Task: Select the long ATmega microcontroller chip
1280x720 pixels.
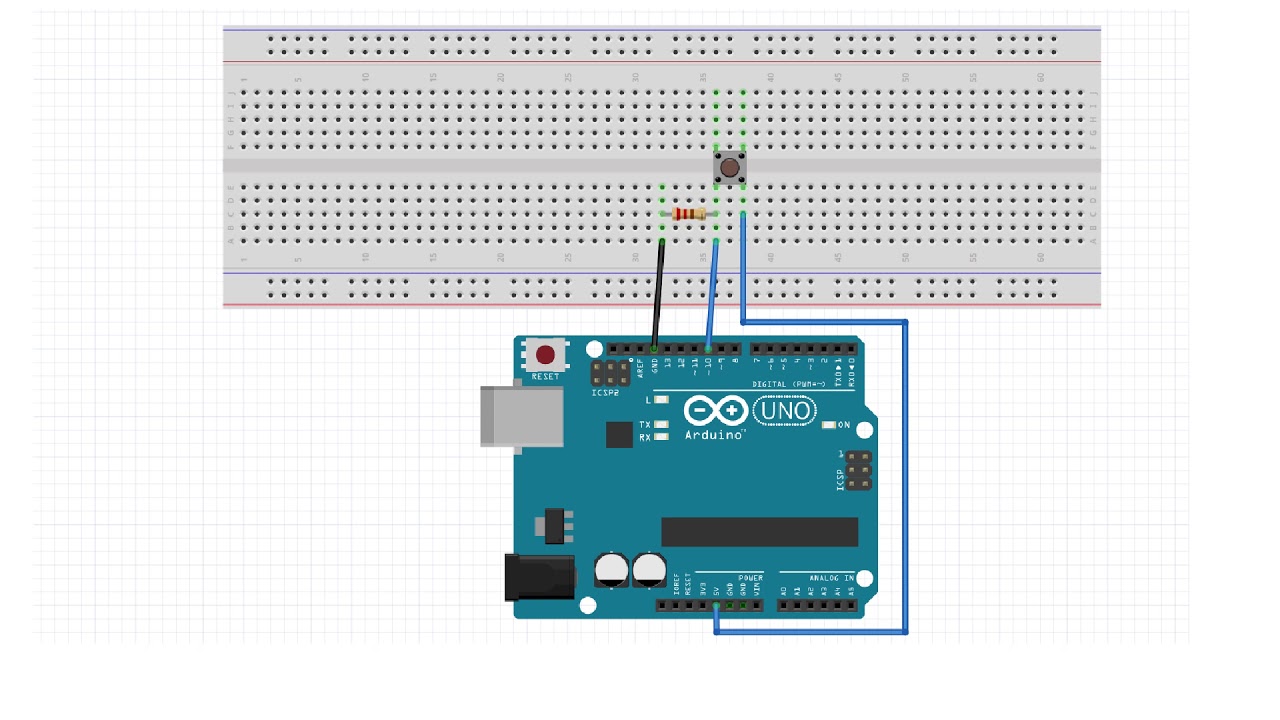Action: pos(759,532)
